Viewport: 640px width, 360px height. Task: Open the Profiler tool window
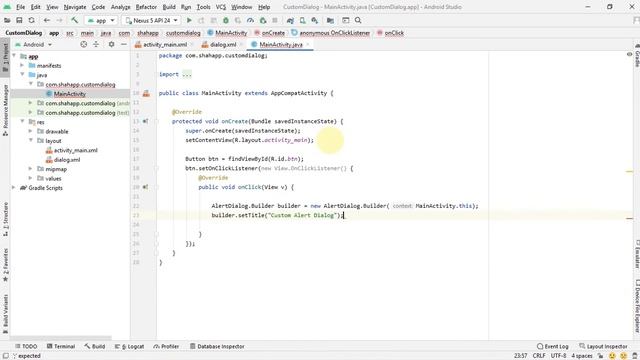coord(166,346)
